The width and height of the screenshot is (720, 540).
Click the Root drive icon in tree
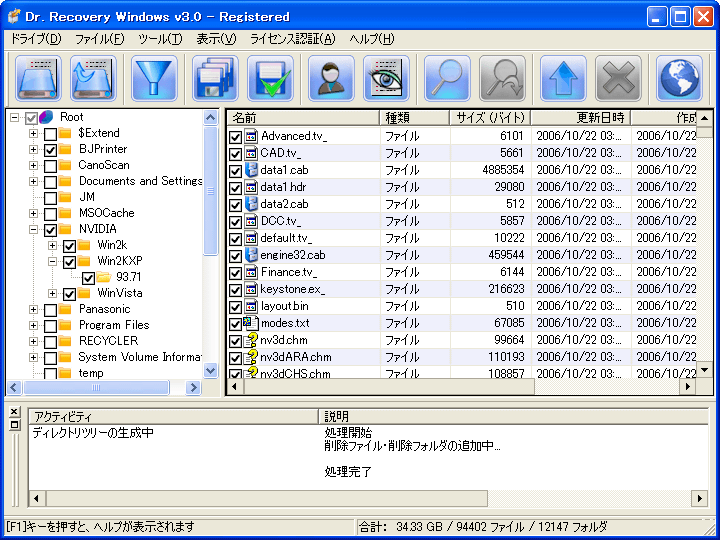(46, 117)
